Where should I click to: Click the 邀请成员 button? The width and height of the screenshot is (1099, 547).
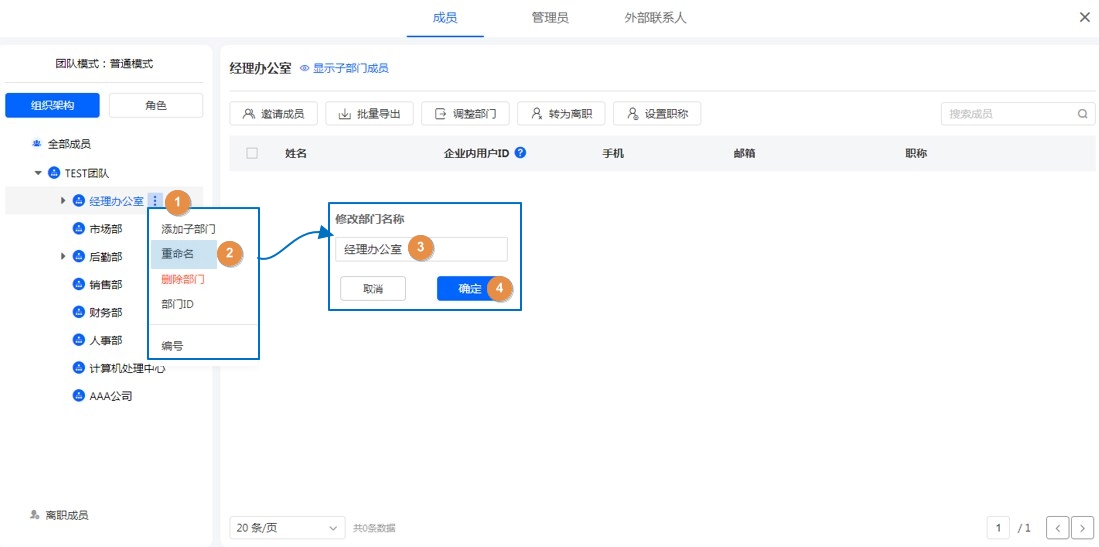pyautogui.click(x=274, y=114)
